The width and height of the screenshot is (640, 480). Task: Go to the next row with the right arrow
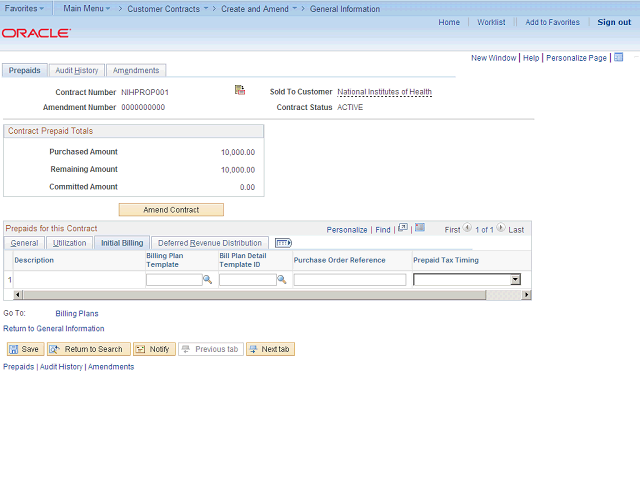pos(501,228)
